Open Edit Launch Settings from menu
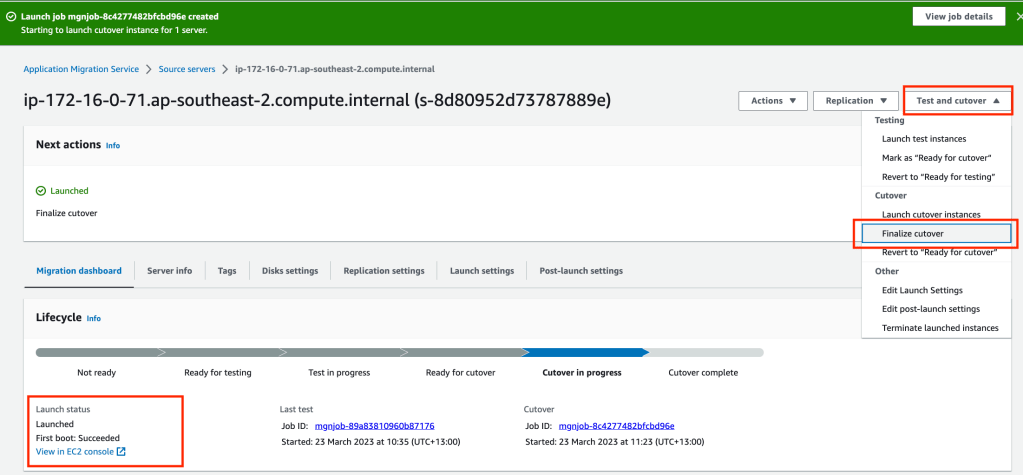 [x=922, y=290]
